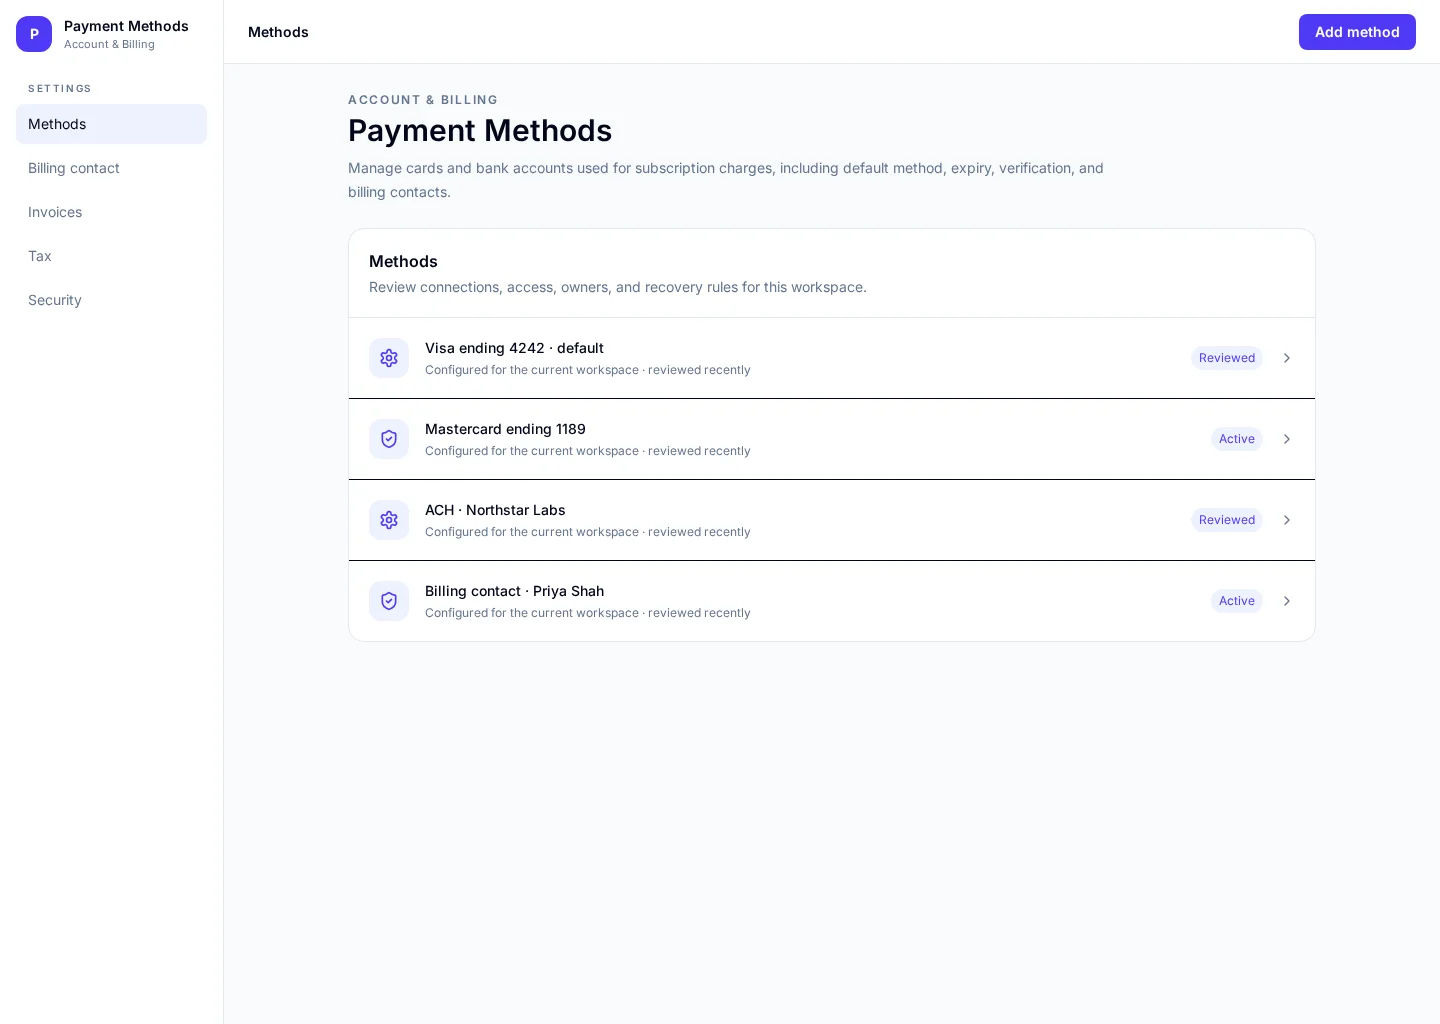
Task: Click Reviewed badge on Visa 4242 row
Action: coord(1227,358)
